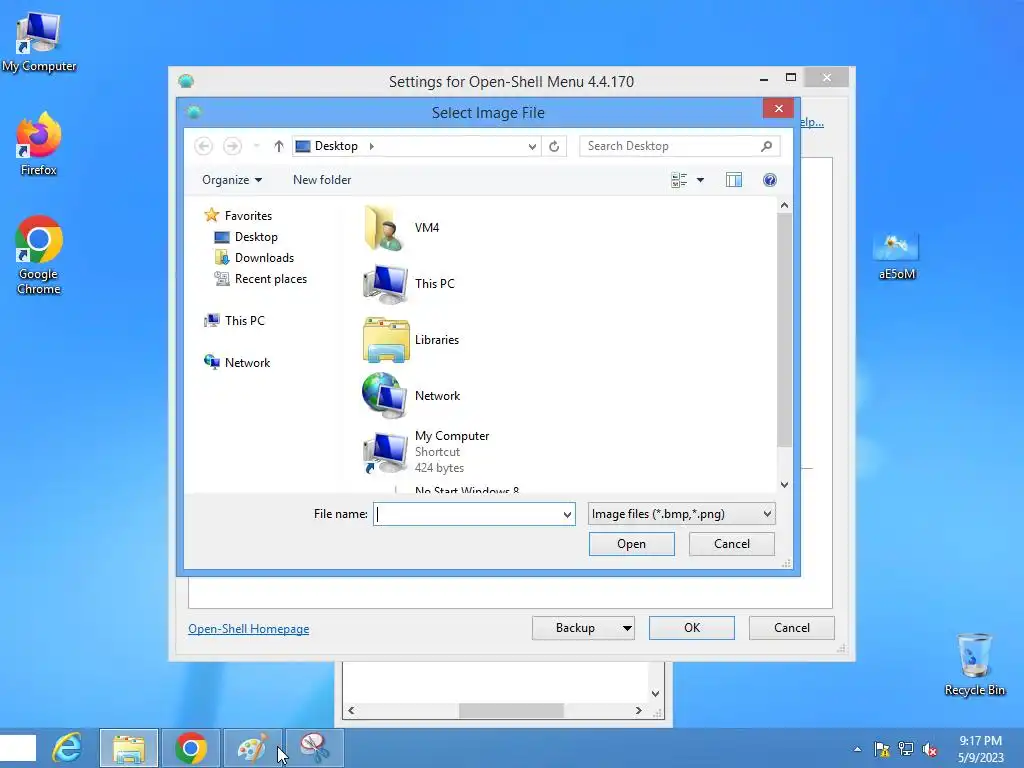The width and height of the screenshot is (1024, 768).
Task: Open the Image files type filter dropdown
Action: point(681,515)
